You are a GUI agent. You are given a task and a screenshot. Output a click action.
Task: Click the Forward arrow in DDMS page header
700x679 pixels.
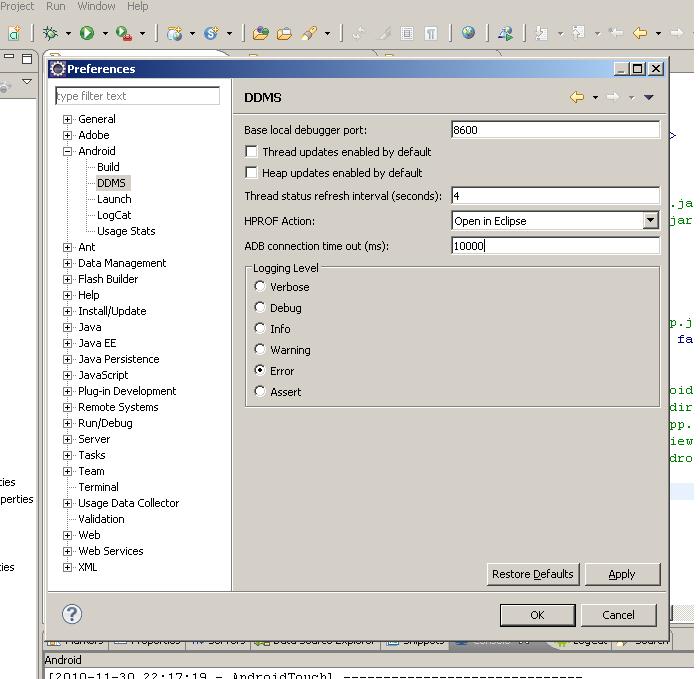613,97
